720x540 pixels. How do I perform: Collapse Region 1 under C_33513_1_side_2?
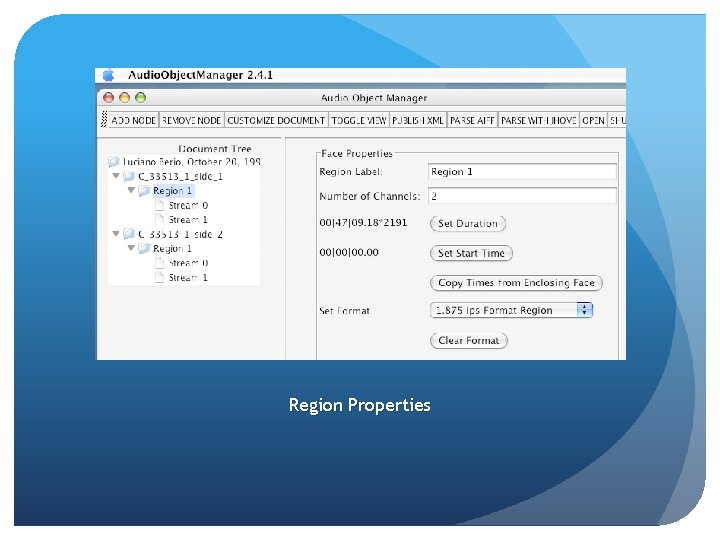coord(131,248)
